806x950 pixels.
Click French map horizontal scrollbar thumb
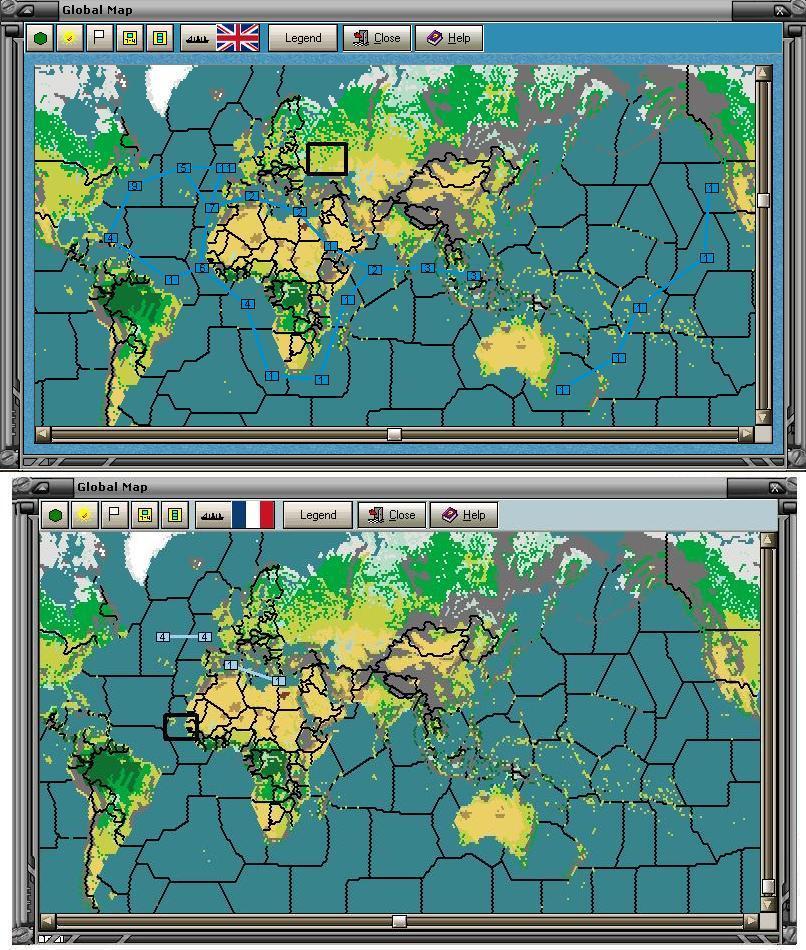399,922
